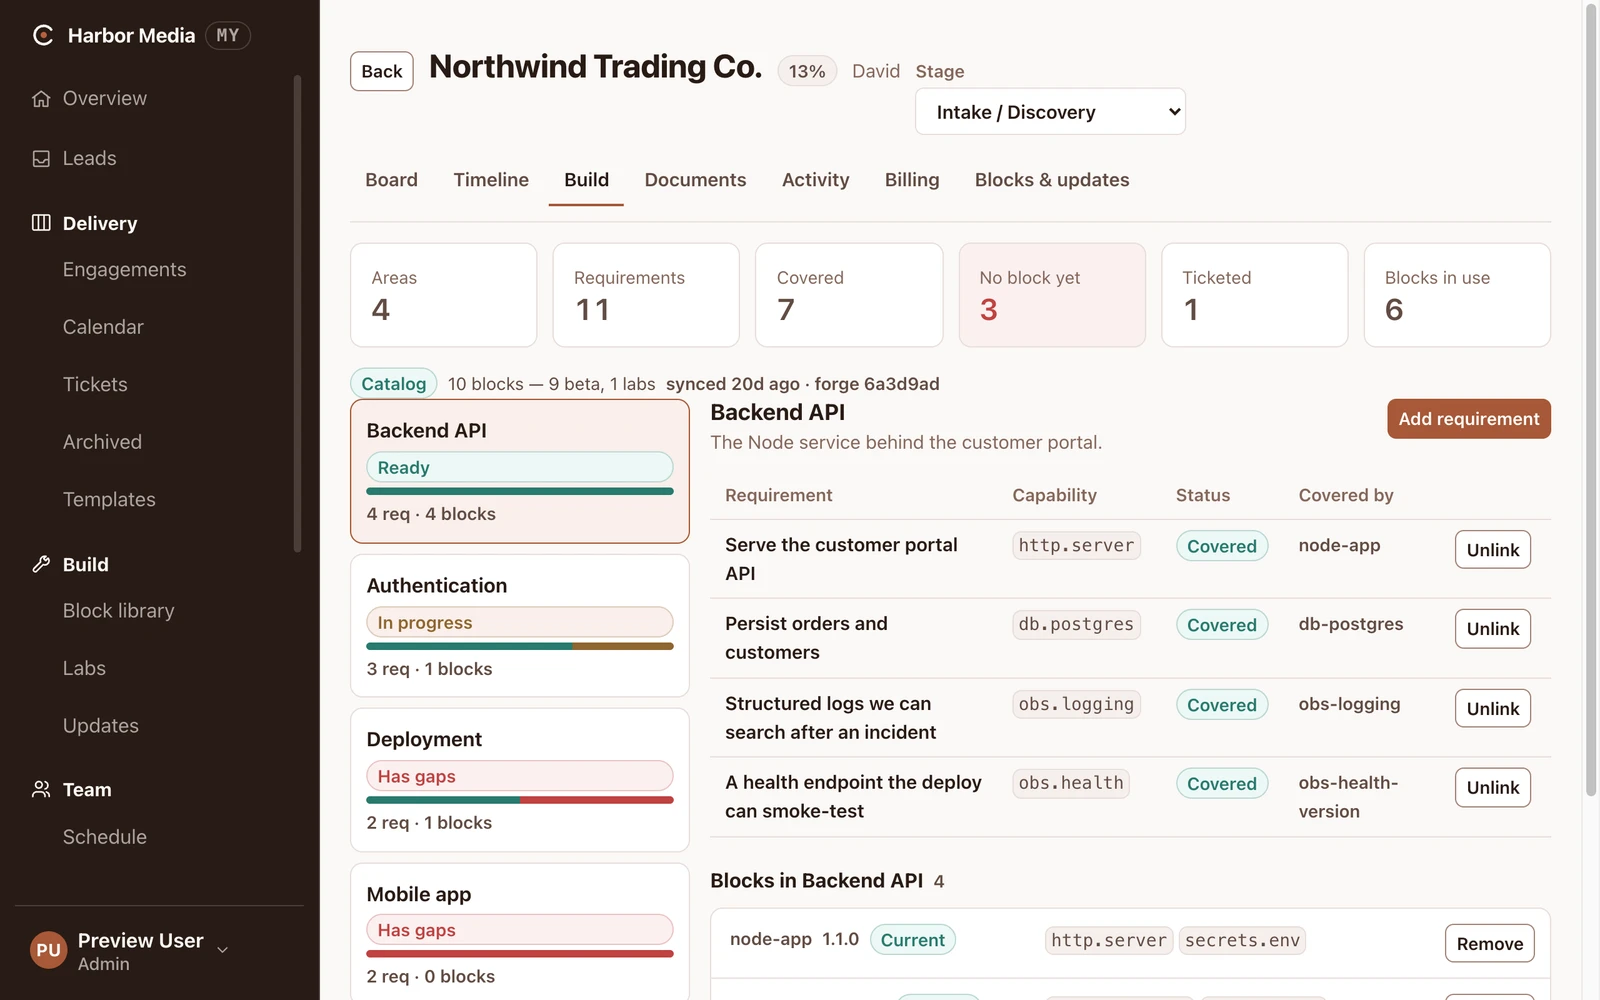Open the Activity tab
Screen dimensions: 1600x1000
815,180
